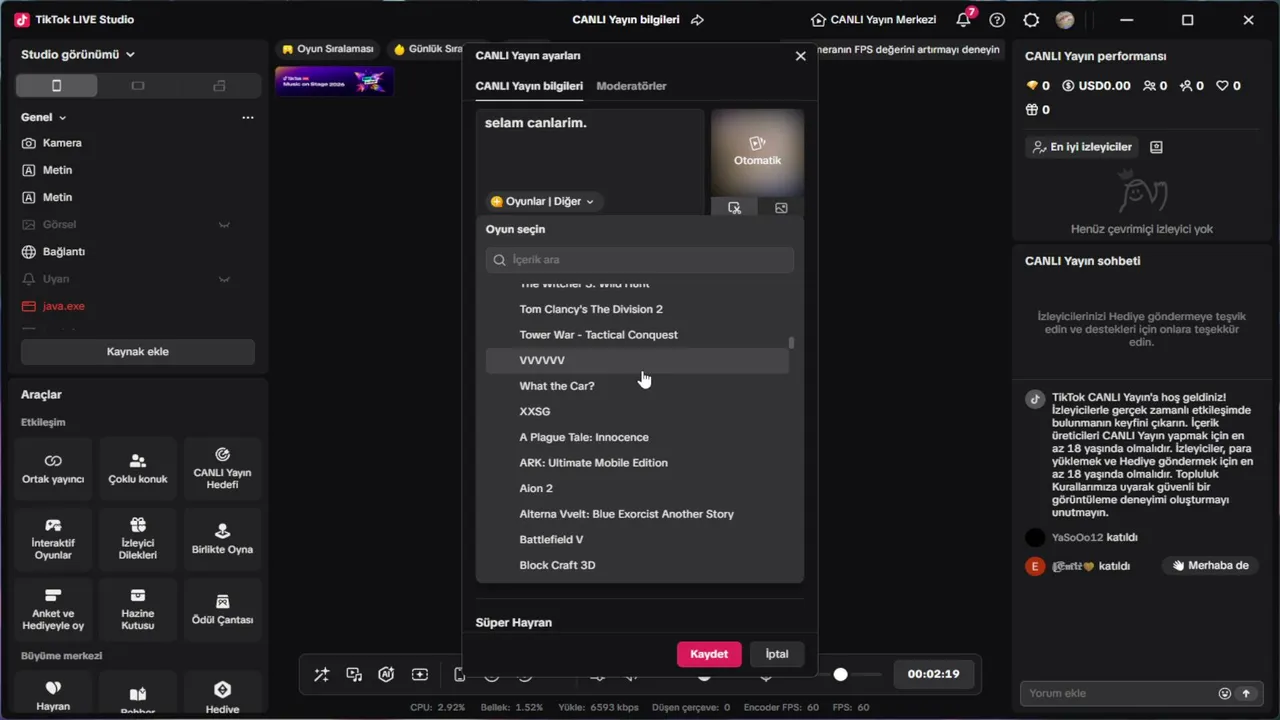
Task: Open the Hazine Kutusu tool
Action: (138, 609)
